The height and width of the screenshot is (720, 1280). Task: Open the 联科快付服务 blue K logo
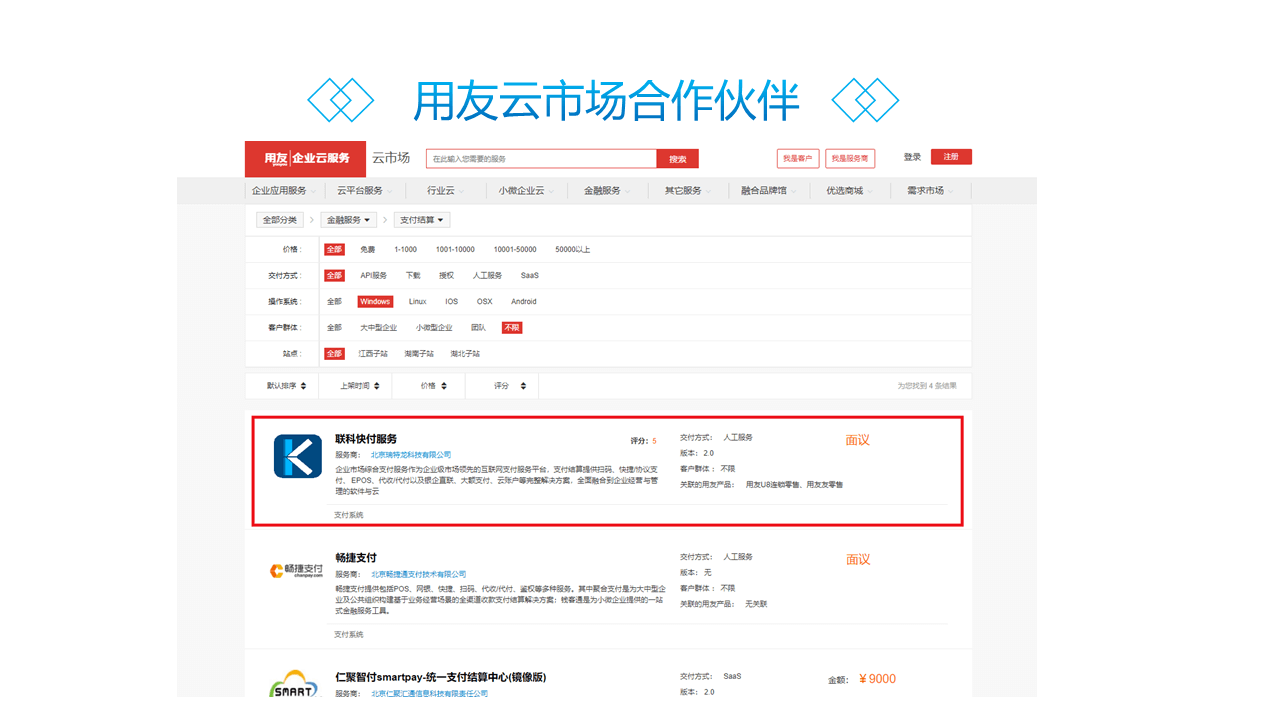[298, 456]
